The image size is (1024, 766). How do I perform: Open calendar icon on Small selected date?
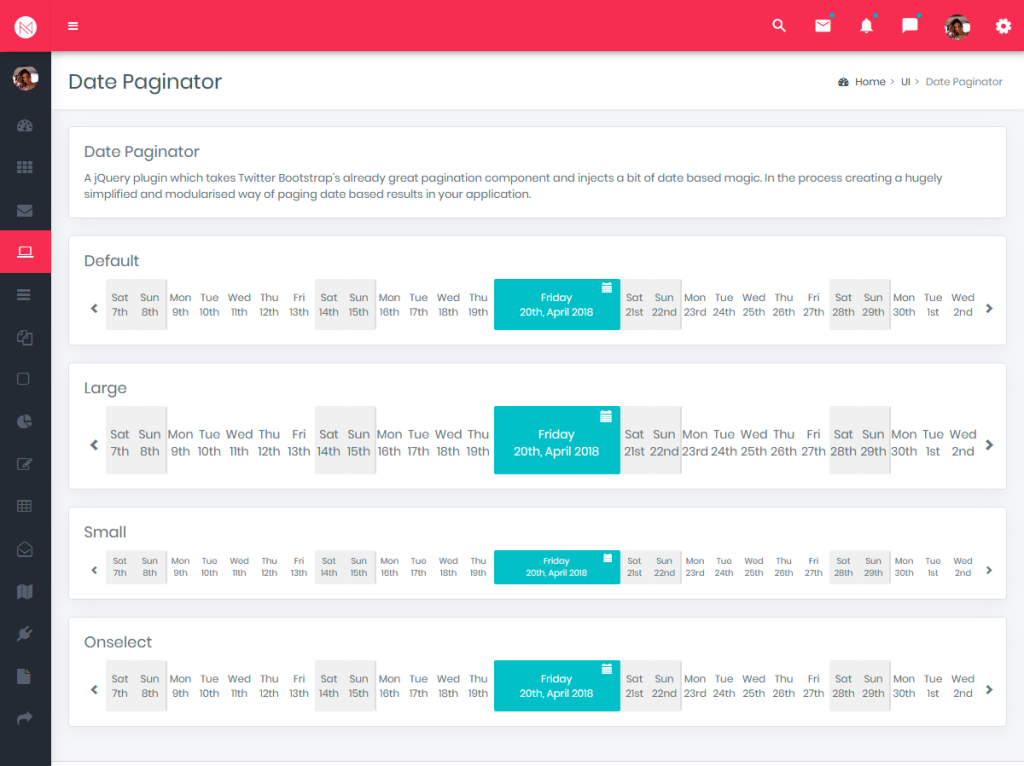[607, 558]
